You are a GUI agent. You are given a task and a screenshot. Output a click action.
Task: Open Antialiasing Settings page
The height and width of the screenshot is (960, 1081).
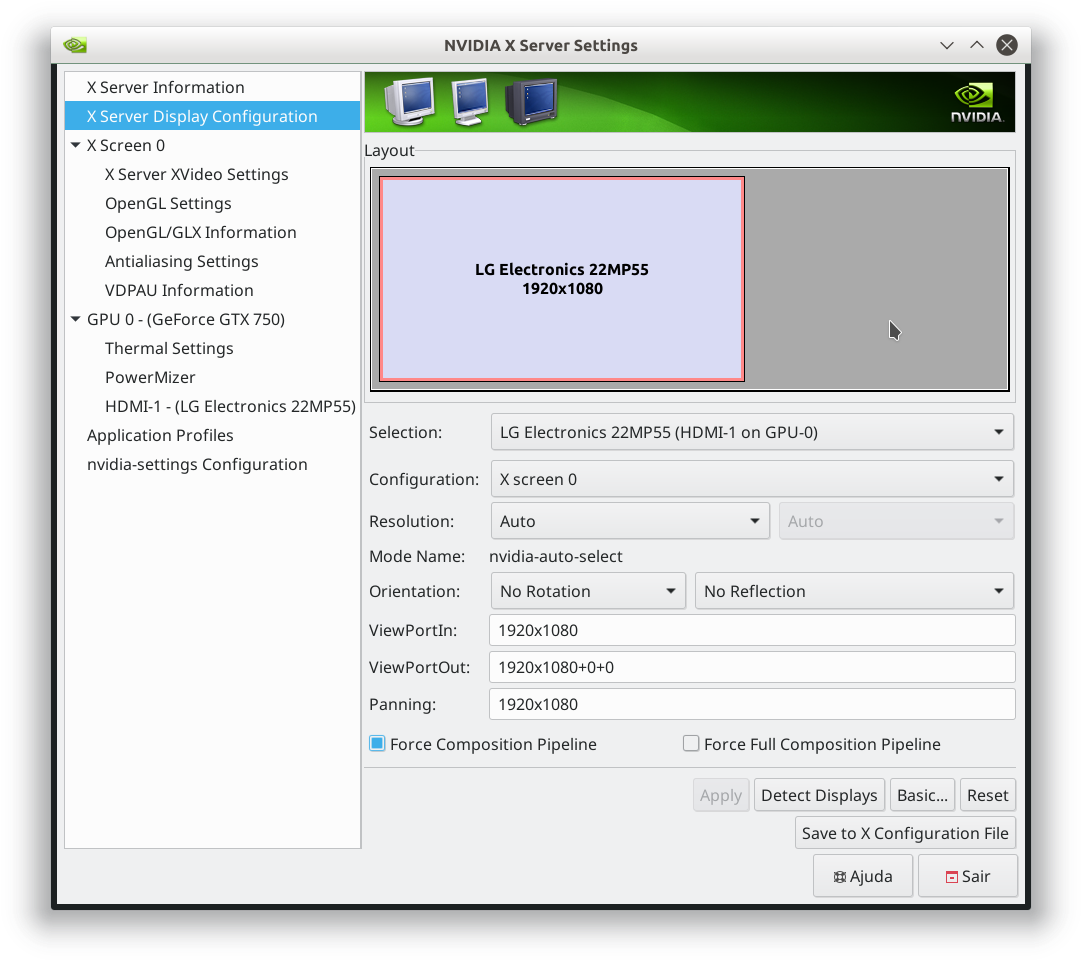(181, 261)
